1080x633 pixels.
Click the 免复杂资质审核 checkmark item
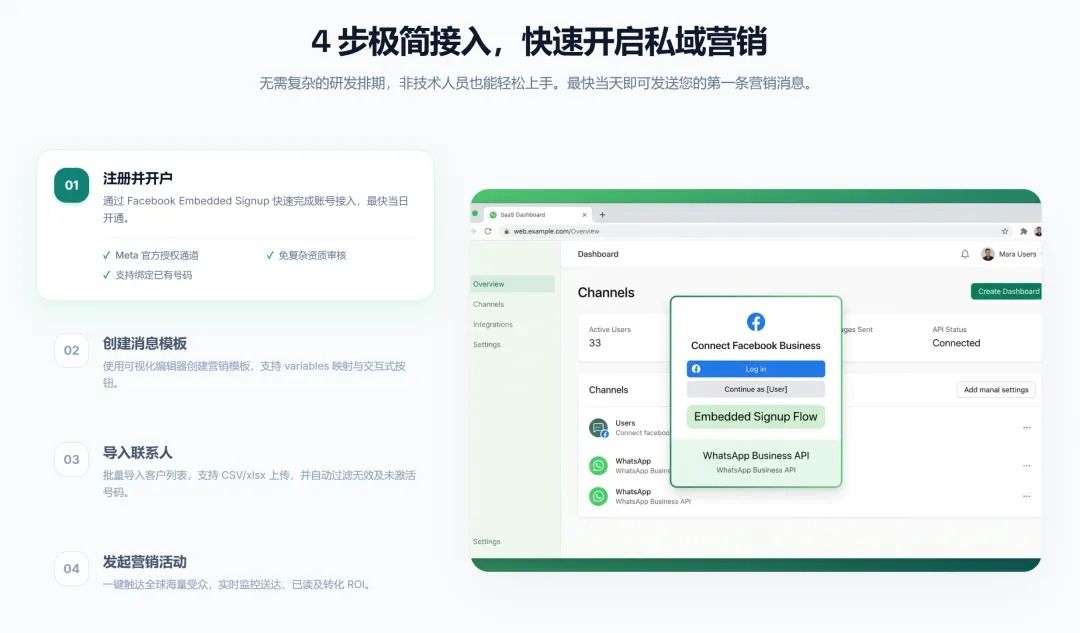click(307, 255)
